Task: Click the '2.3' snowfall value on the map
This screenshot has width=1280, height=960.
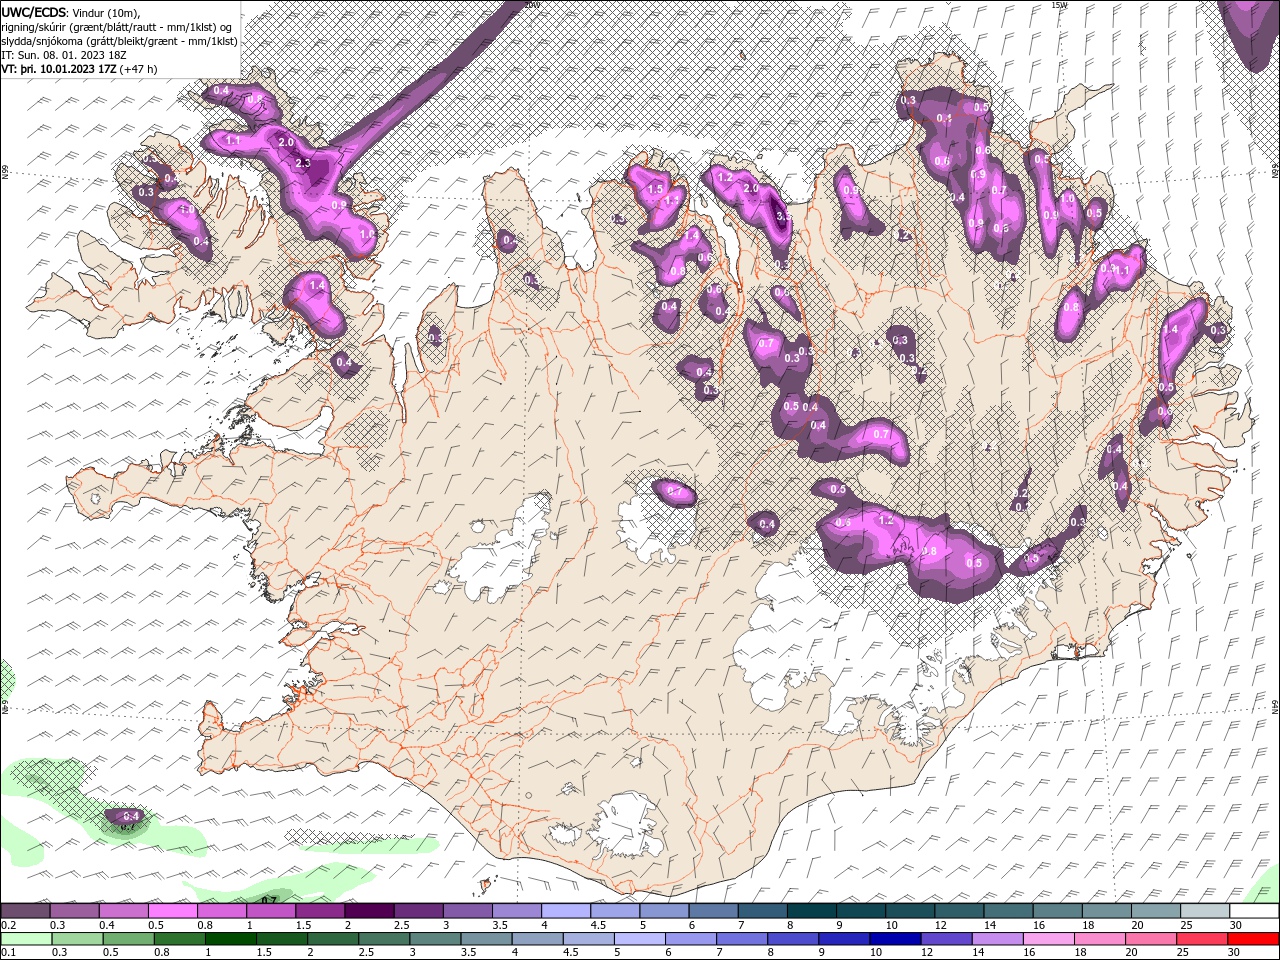Action: pos(304,163)
